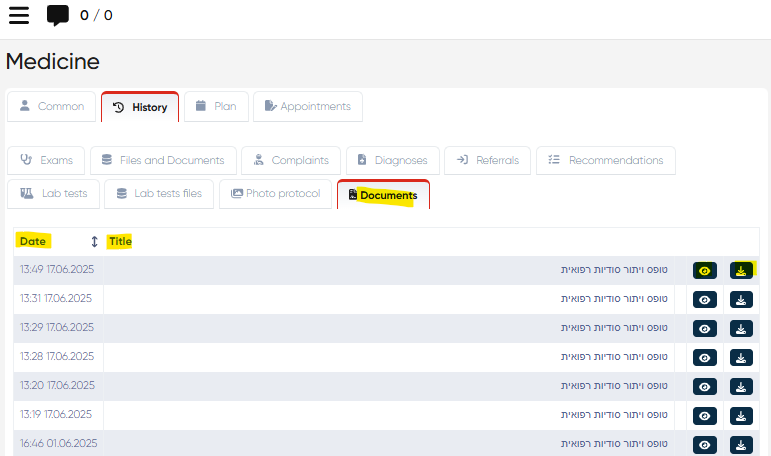The width and height of the screenshot is (771, 456).
Task: Select the Photo protocol tab
Action: click(x=275, y=194)
